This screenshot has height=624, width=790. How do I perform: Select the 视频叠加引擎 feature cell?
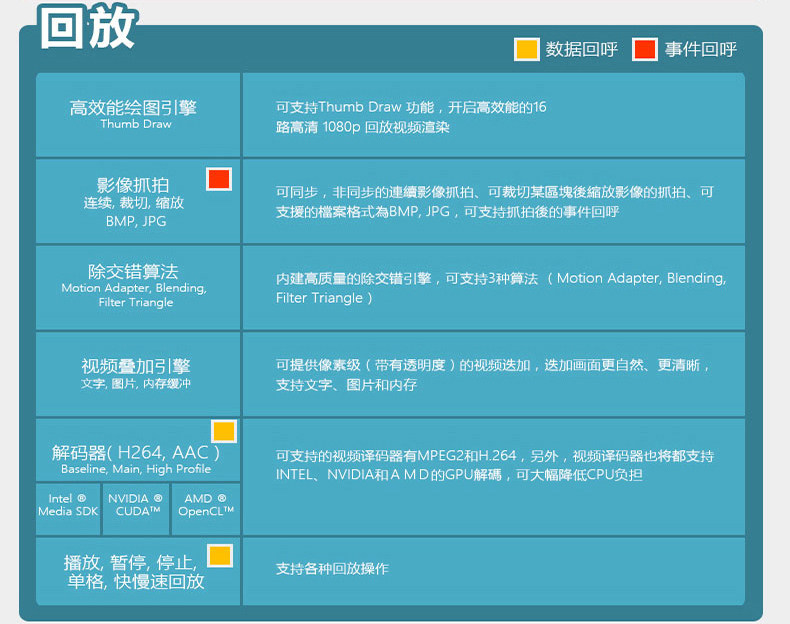pos(138,374)
